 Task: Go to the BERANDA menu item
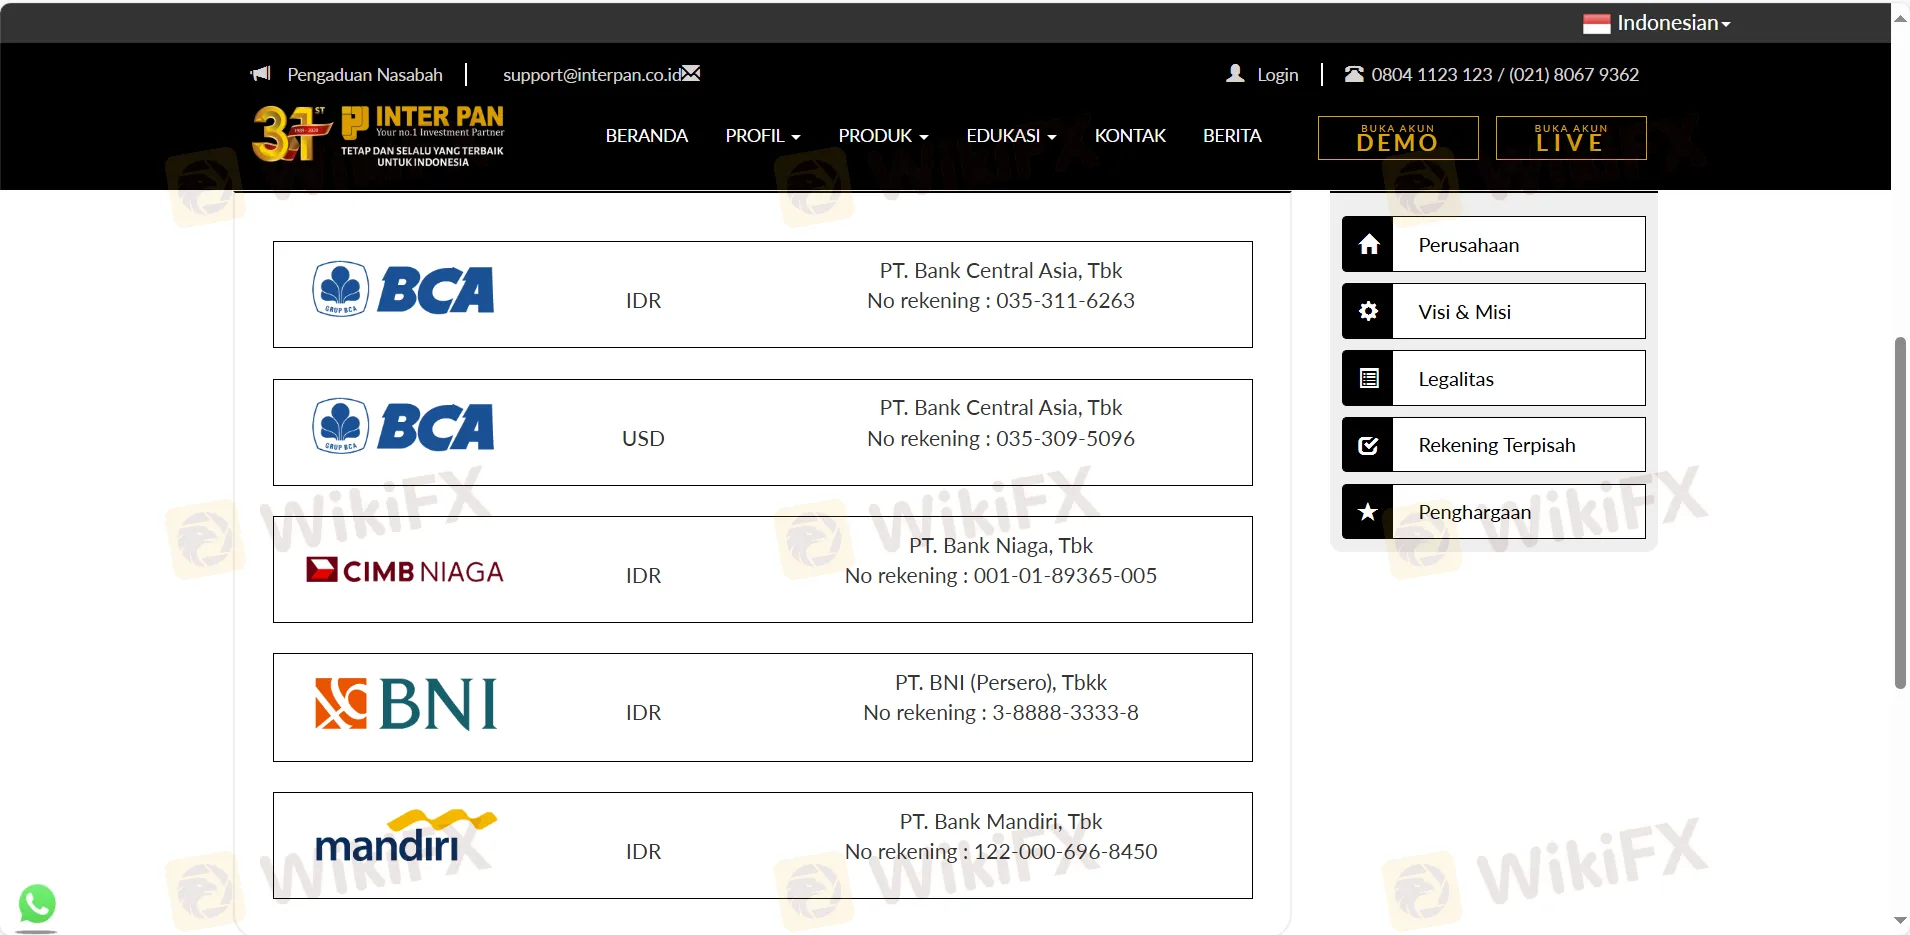point(646,136)
